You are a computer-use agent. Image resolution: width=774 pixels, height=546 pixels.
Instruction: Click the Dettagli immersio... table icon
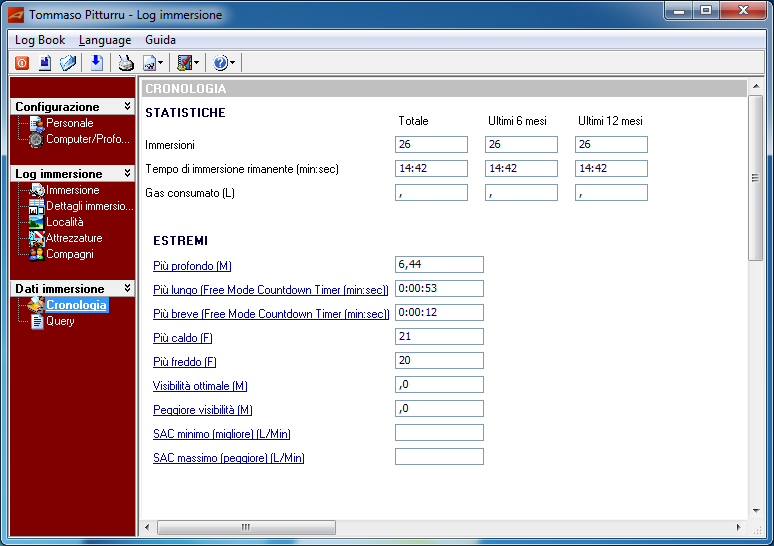tap(37, 206)
